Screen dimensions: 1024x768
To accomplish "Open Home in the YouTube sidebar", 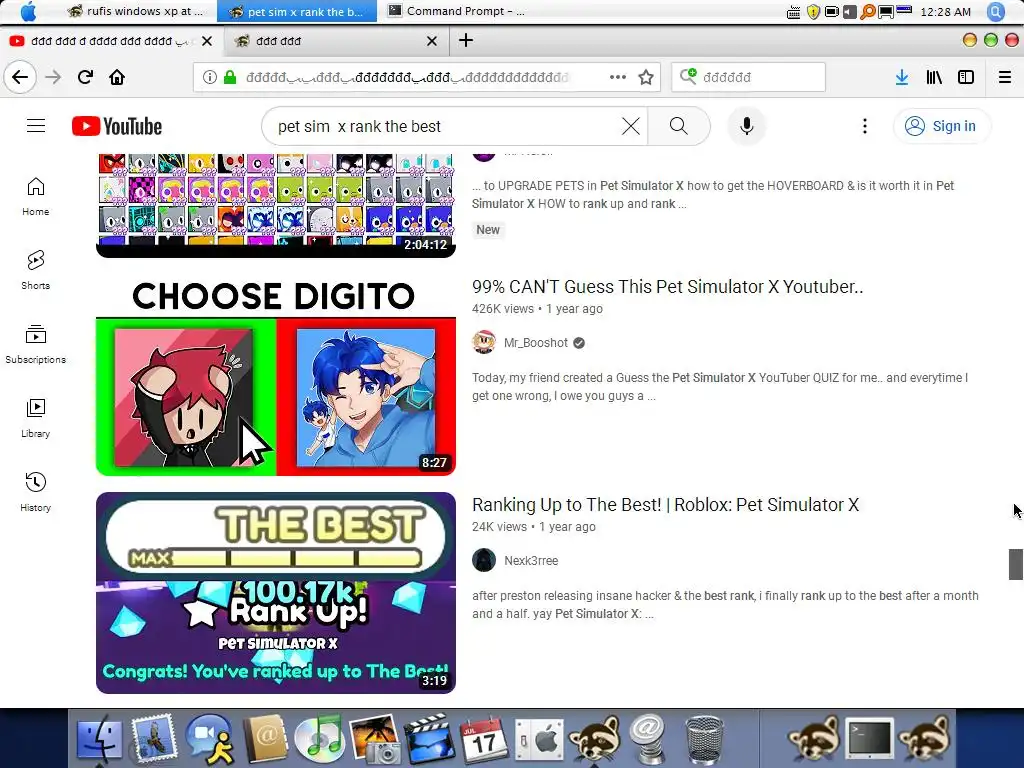I will [35, 197].
